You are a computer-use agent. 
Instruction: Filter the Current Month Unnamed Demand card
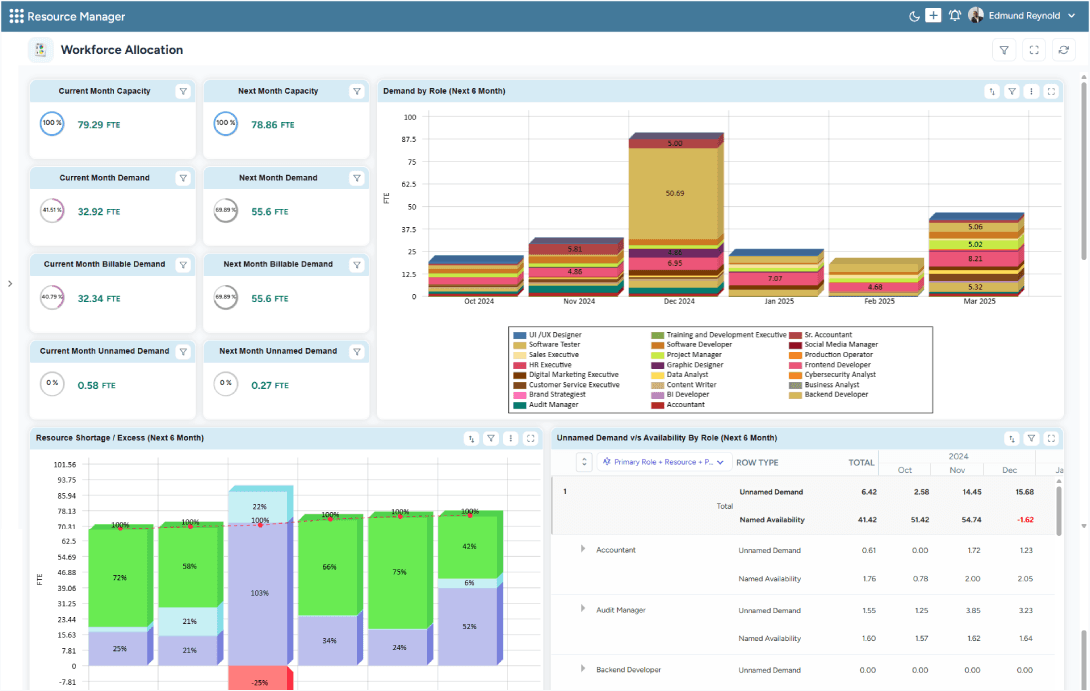coord(183,352)
